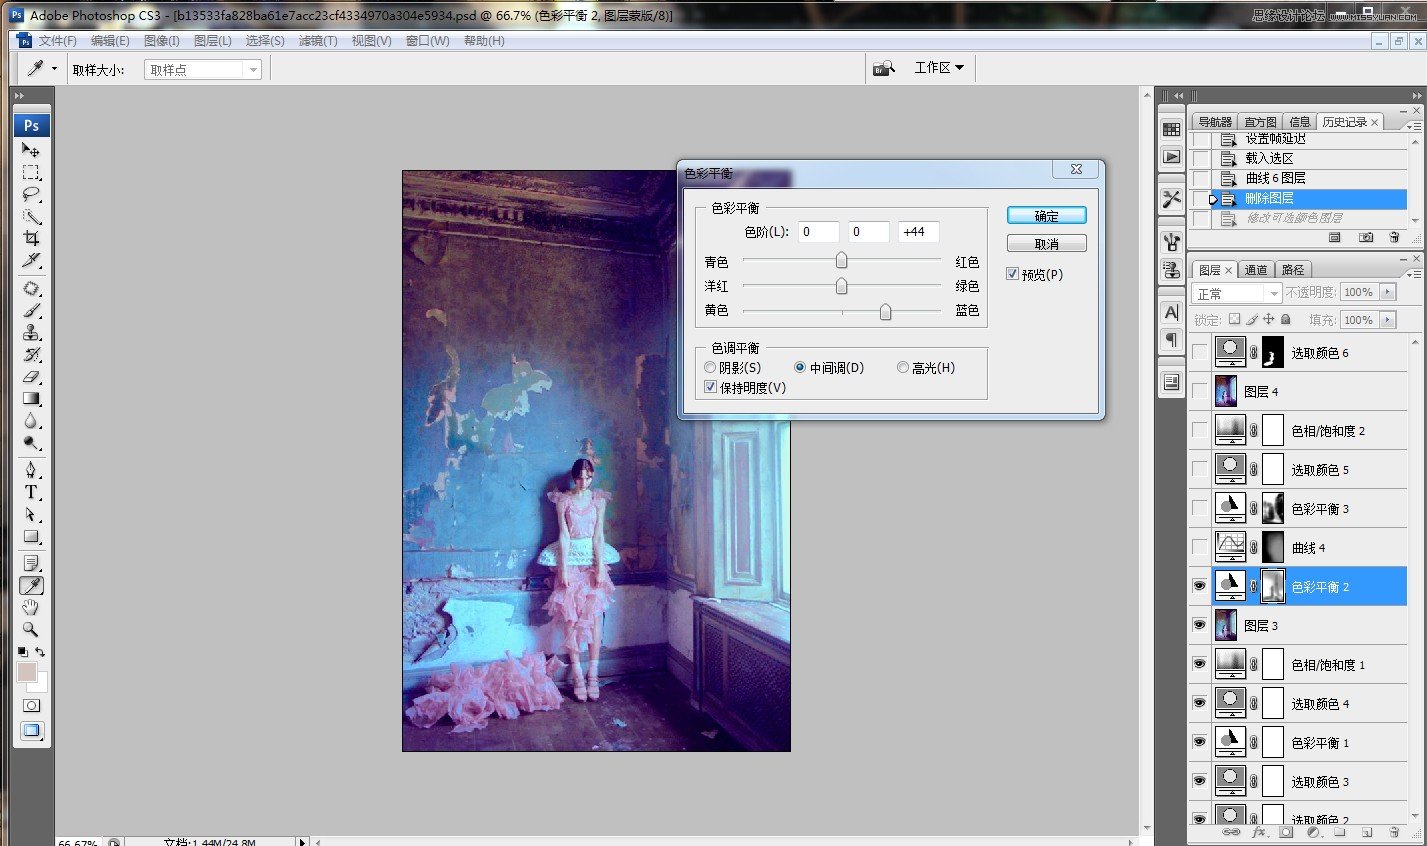Click the delete layer trash icon
Screen dimensions: 1427x846
pos(1394,831)
